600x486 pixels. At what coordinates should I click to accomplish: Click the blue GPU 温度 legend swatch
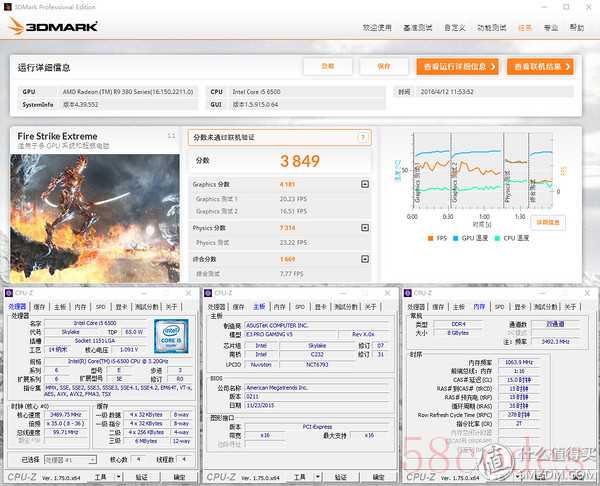click(x=455, y=238)
